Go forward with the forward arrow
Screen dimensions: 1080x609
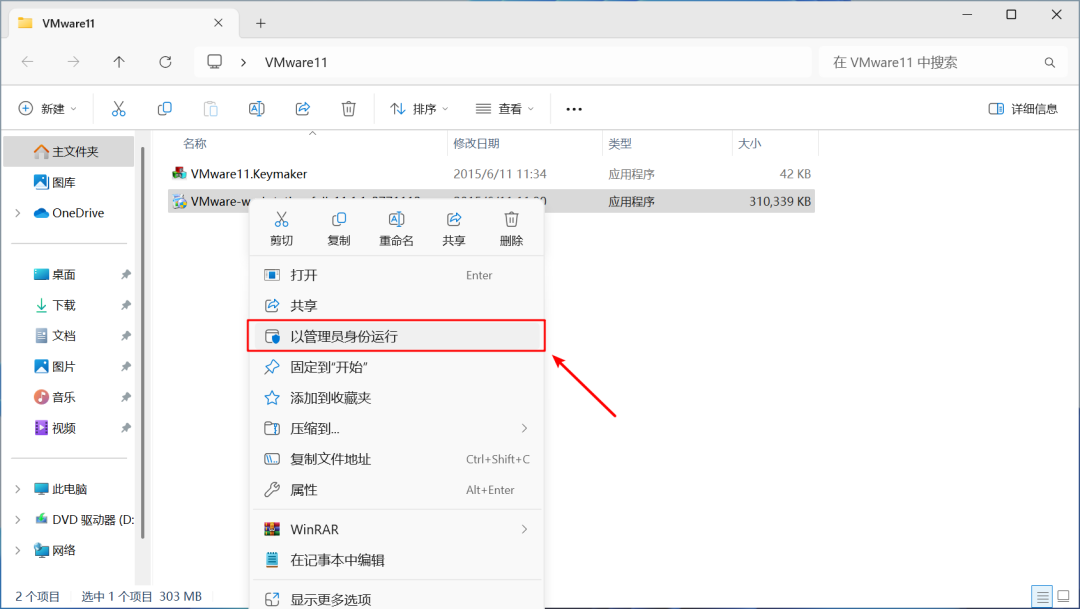click(x=73, y=62)
